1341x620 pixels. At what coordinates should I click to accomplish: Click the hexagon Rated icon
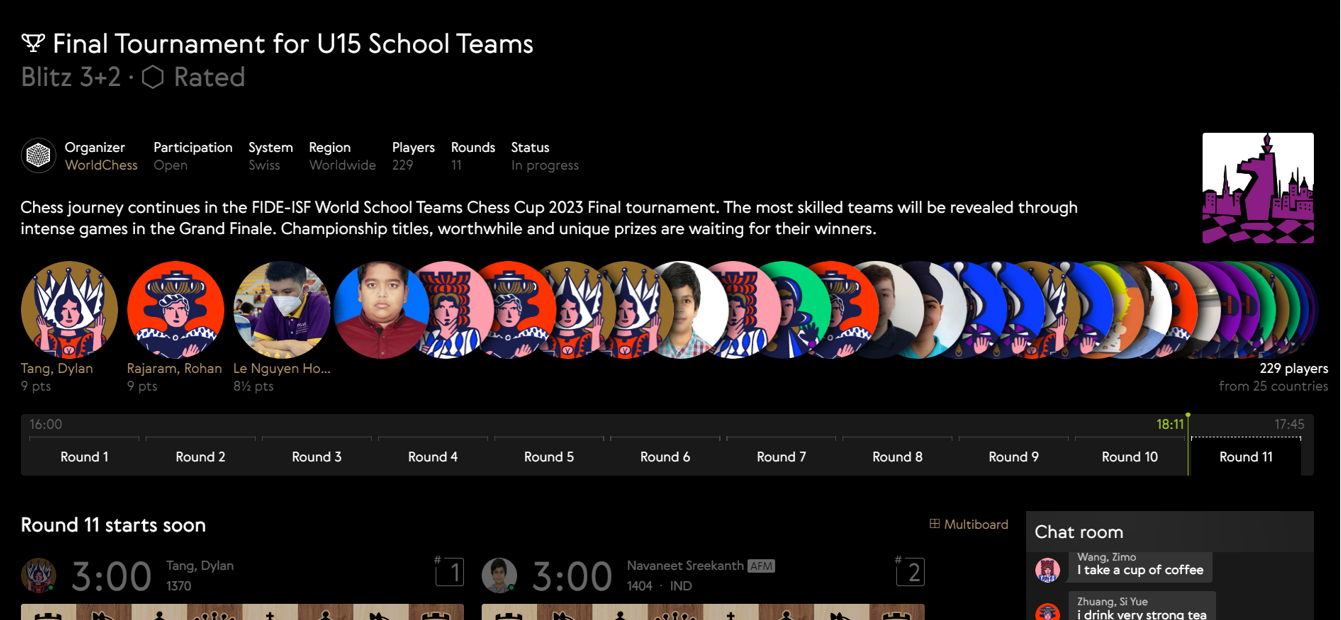tap(153, 77)
